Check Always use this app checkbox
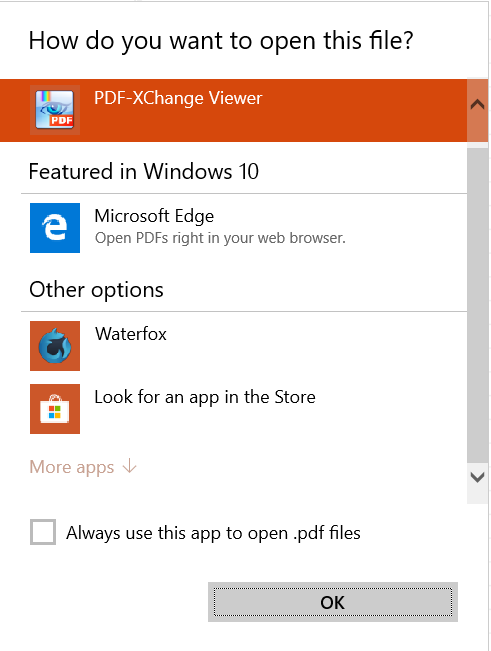Viewport: 491px width, 651px height. tap(43, 532)
